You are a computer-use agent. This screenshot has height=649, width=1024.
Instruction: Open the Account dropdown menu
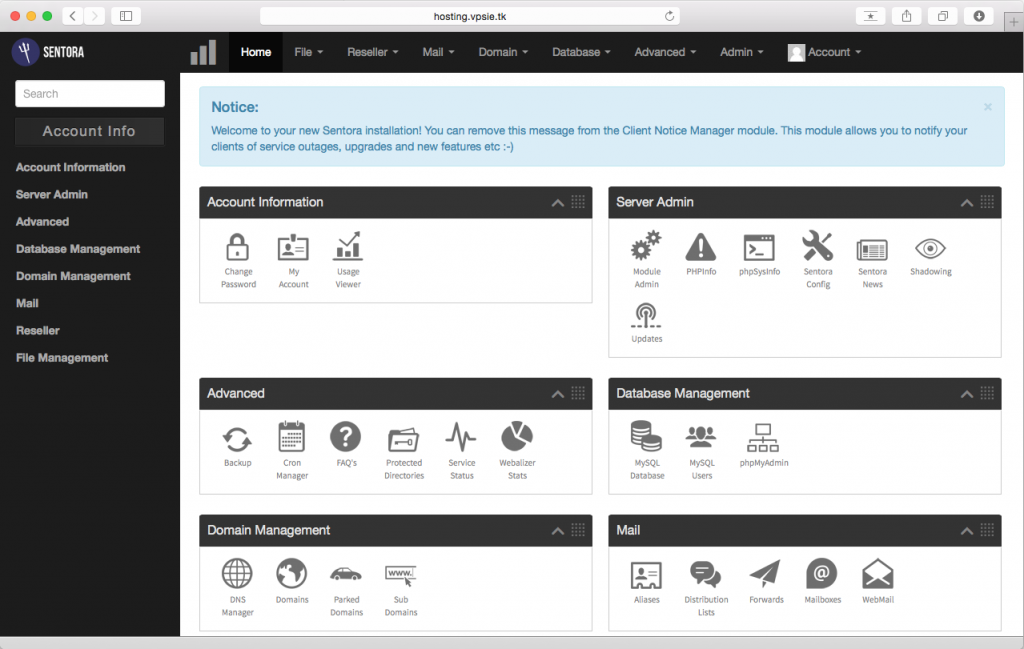click(824, 52)
